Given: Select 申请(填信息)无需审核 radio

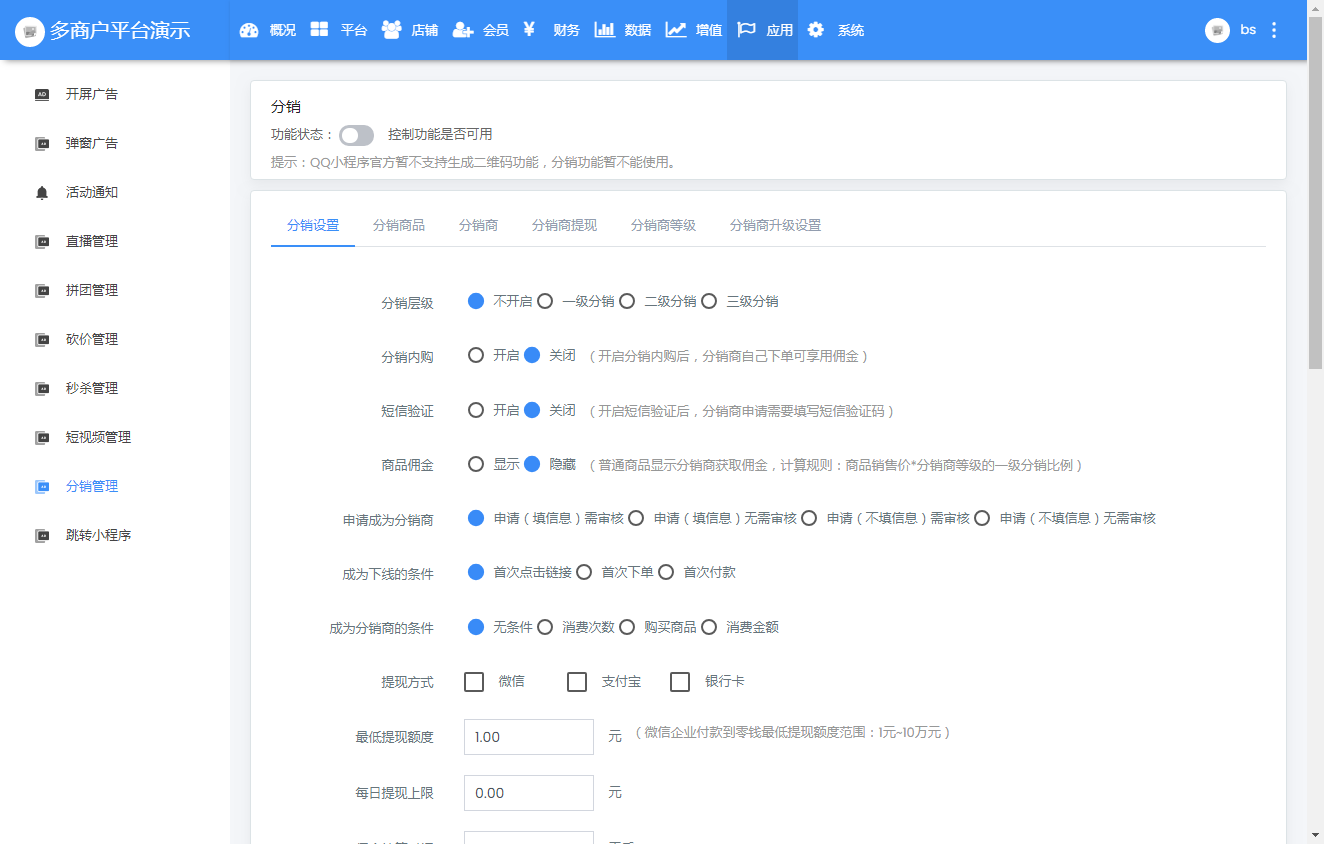Looking at the screenshot, I should (636, 518).
